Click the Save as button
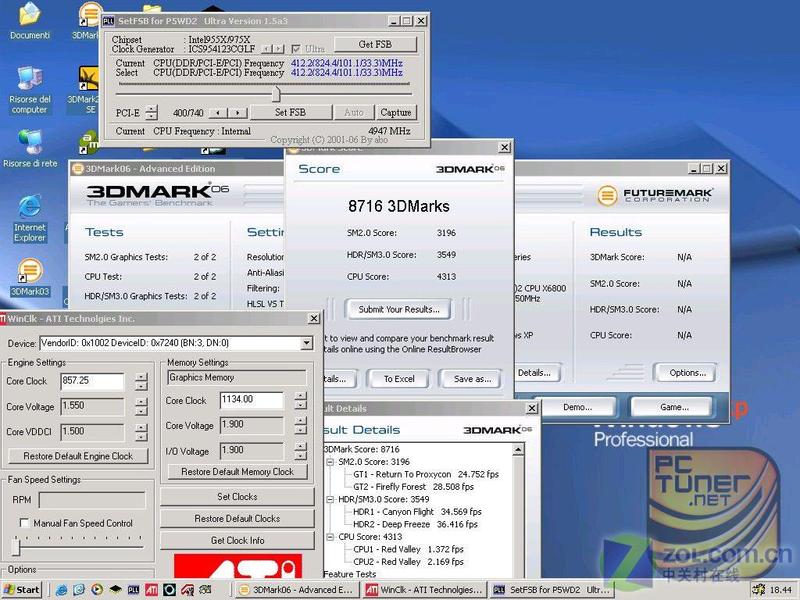 472,379
